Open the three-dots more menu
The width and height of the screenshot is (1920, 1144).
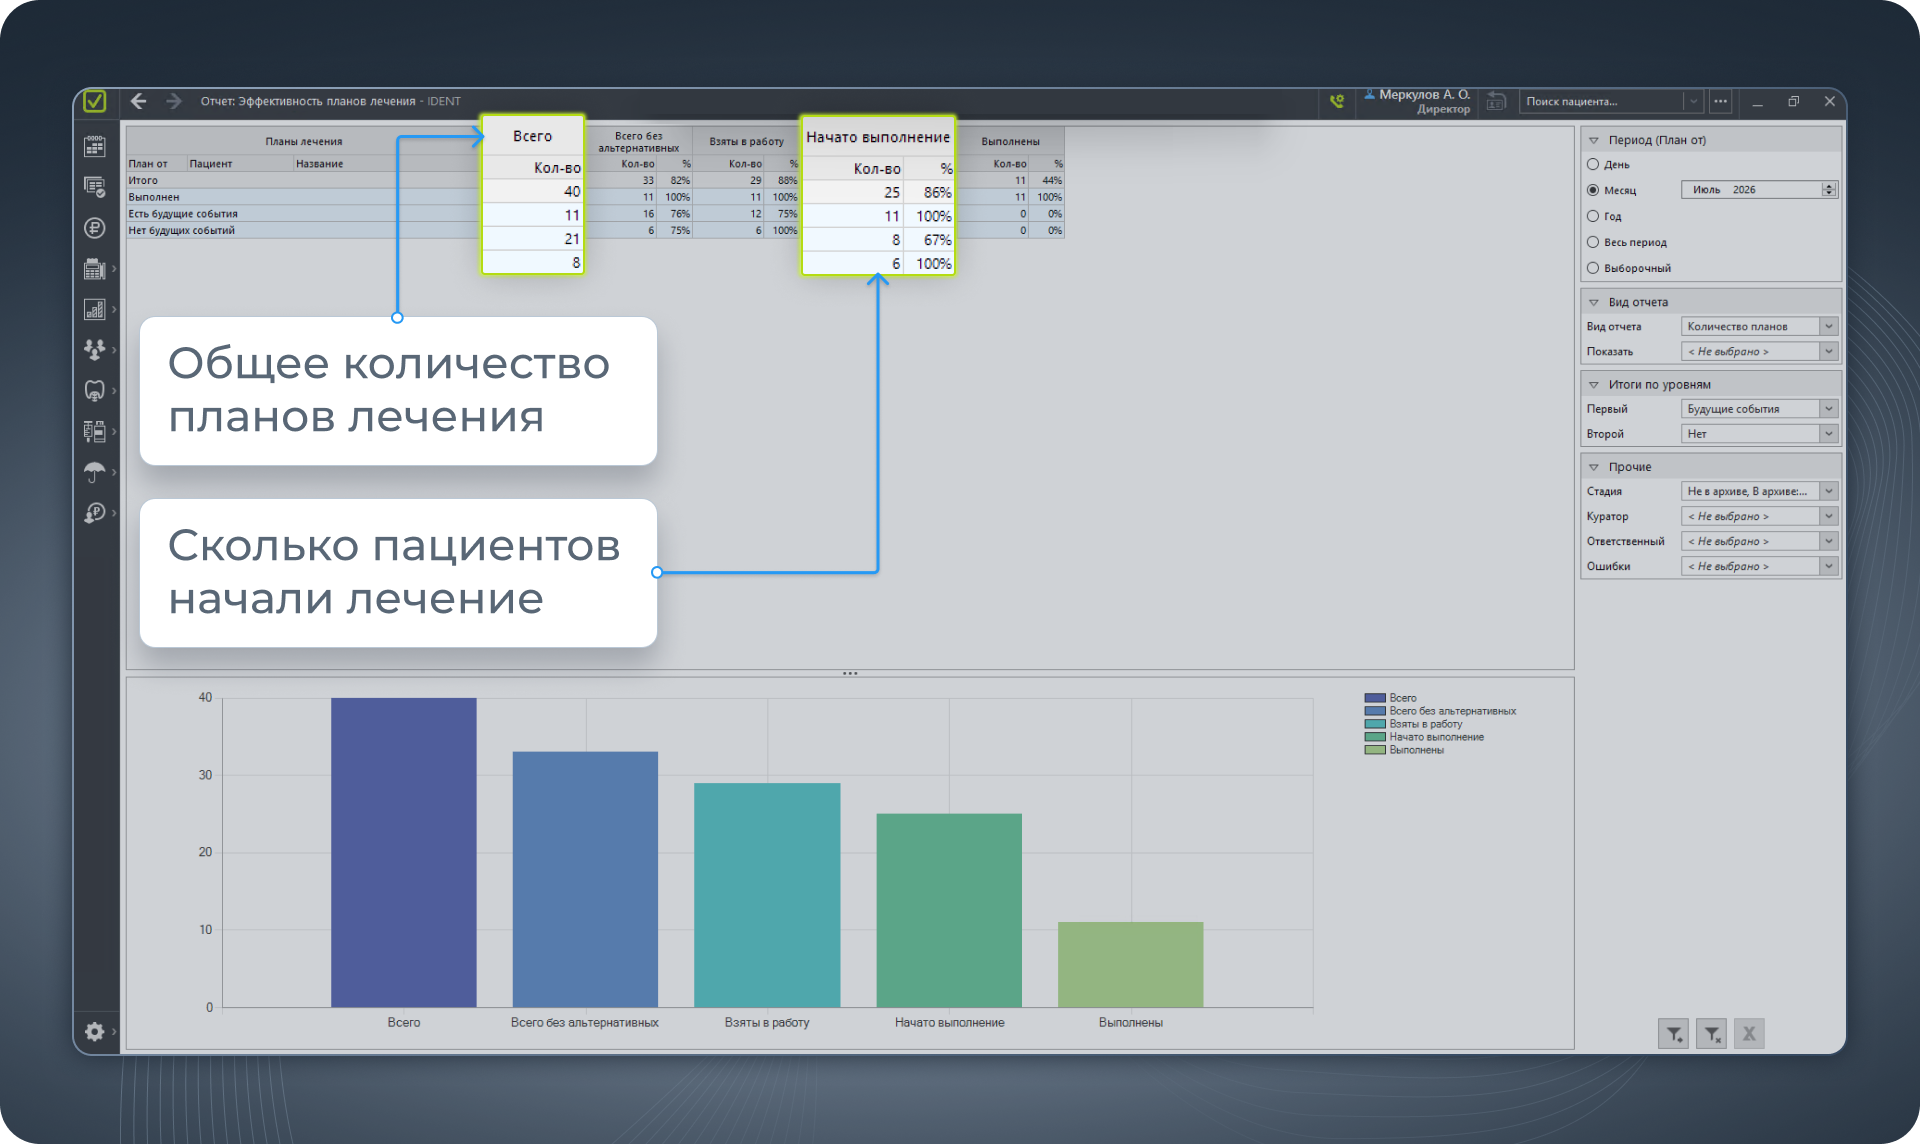pos(1720,101)
